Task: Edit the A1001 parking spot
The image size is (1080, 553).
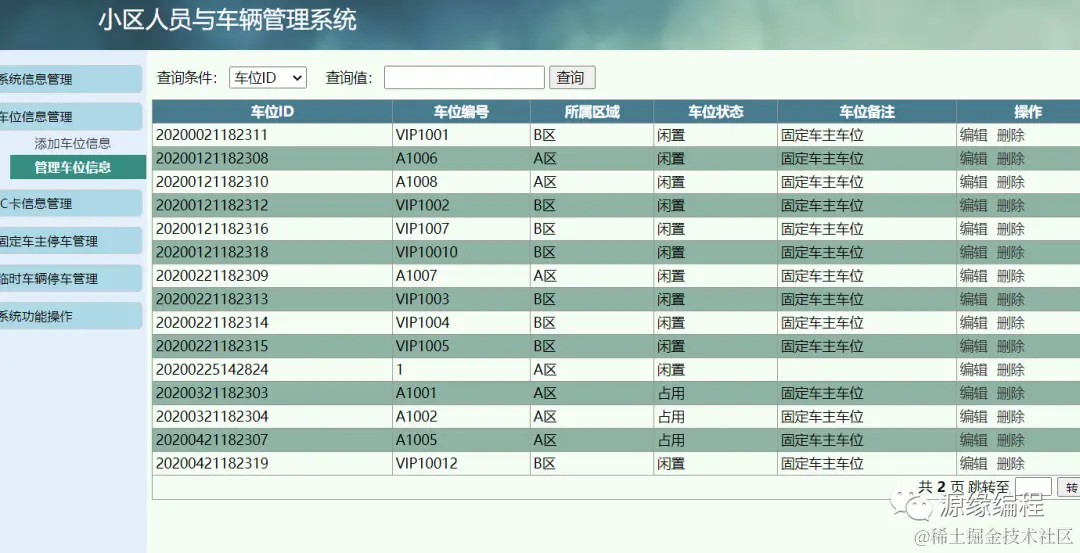Action: [973, 393]
